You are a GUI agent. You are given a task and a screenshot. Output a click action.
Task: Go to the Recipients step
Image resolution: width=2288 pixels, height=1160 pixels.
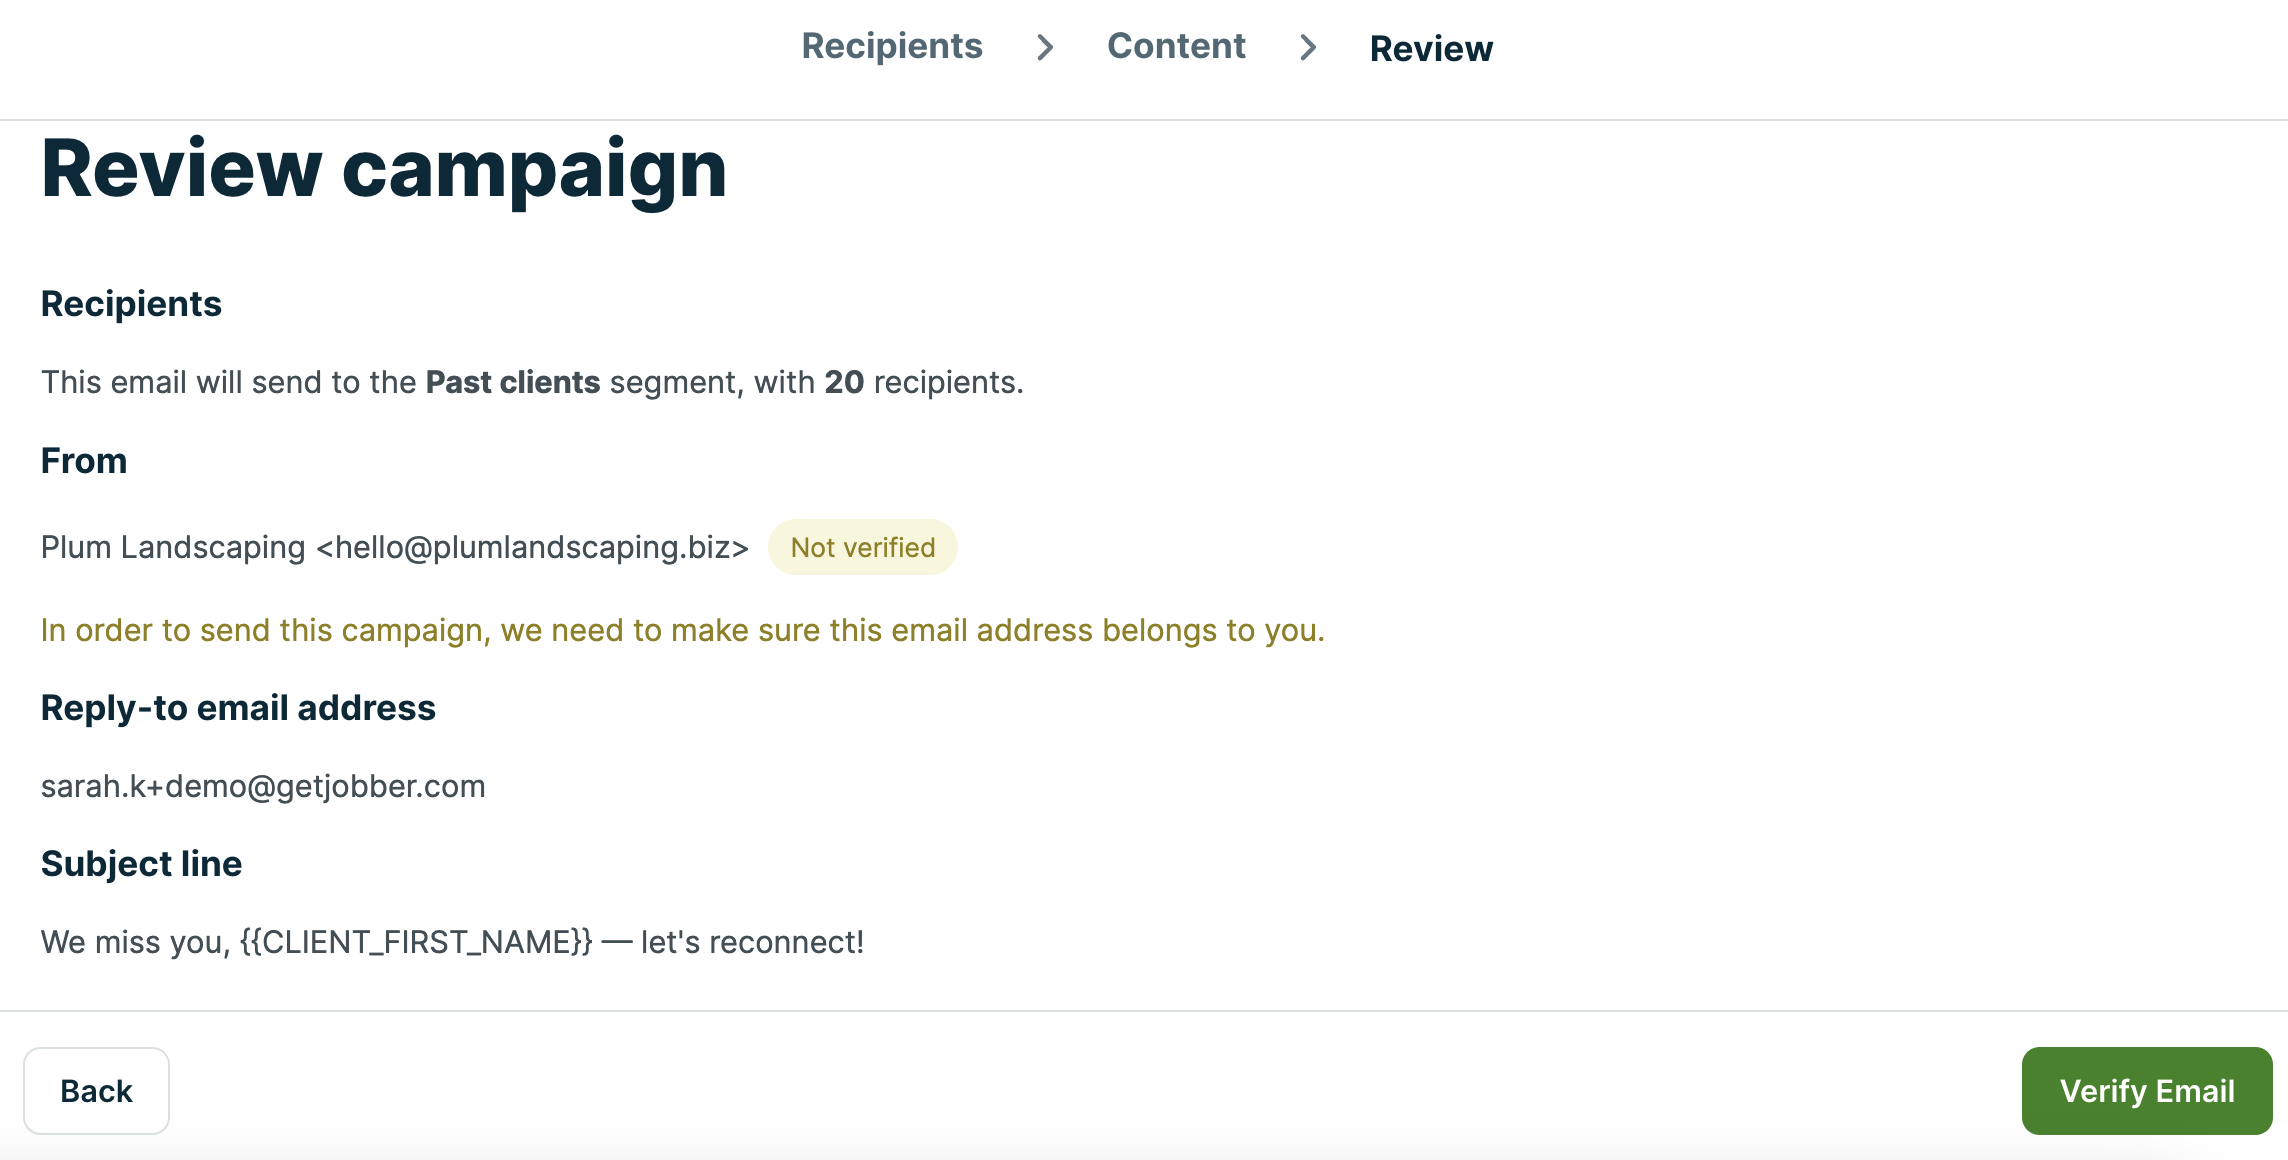891,46
